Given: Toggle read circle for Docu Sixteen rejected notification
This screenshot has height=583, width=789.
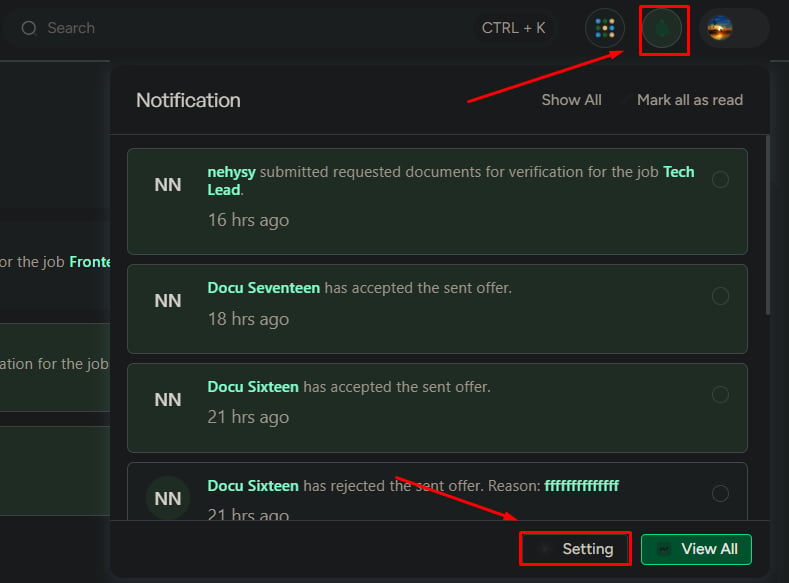Looking at the screenshot, I should [720, 493].
